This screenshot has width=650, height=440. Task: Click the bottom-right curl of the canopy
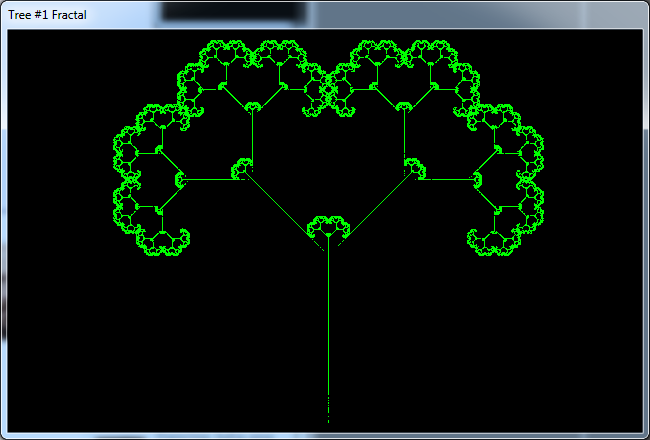pyautogui.click(x=478, y=240)
